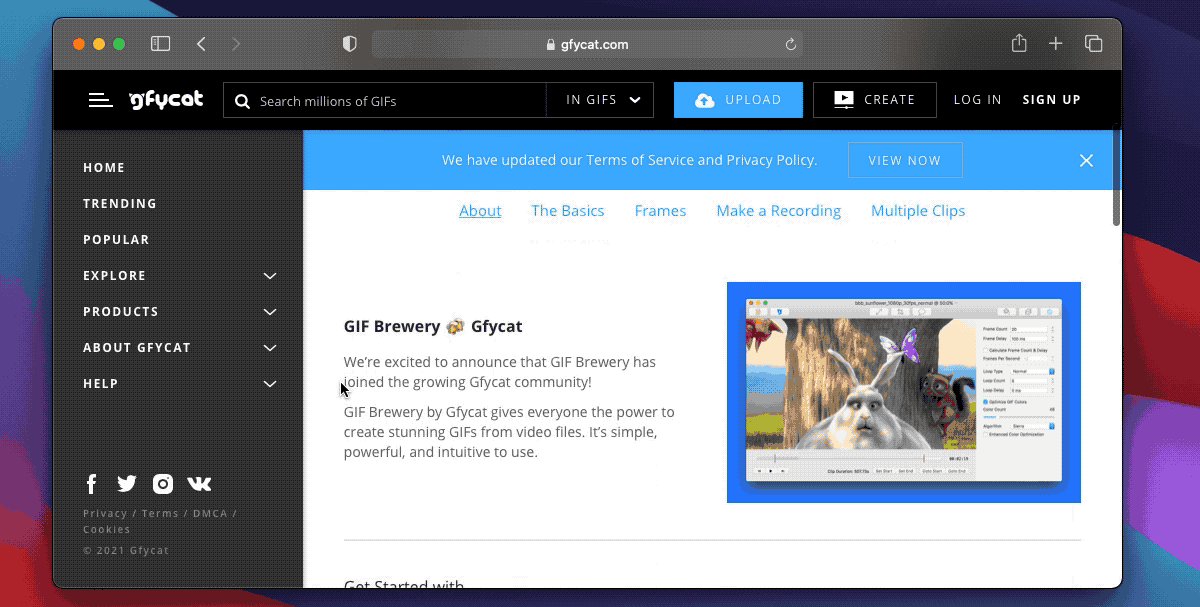Expand the ABOUT GFYCAT sidebar section
Viewport: 1200px width, 607px height.
point(269,348)
